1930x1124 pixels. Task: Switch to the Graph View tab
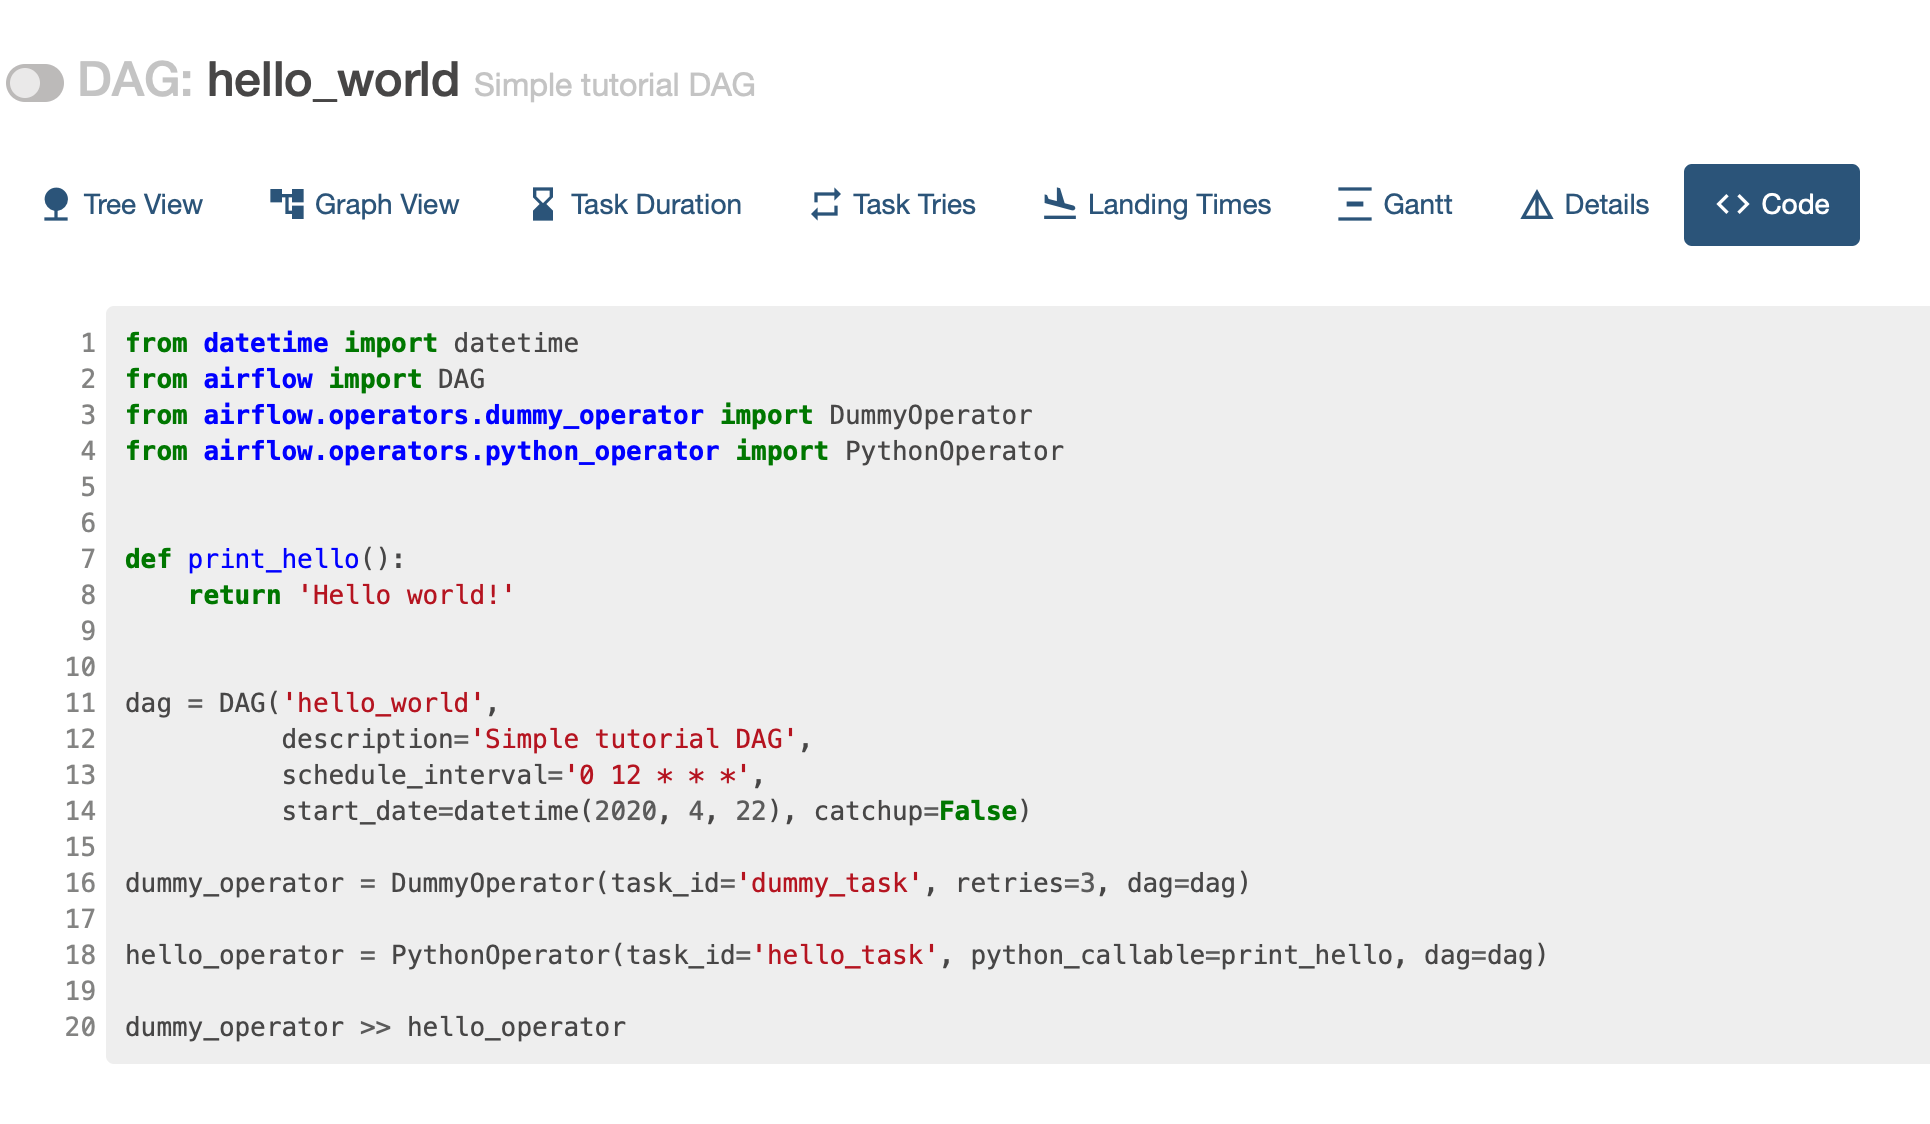tap(386, 204)
